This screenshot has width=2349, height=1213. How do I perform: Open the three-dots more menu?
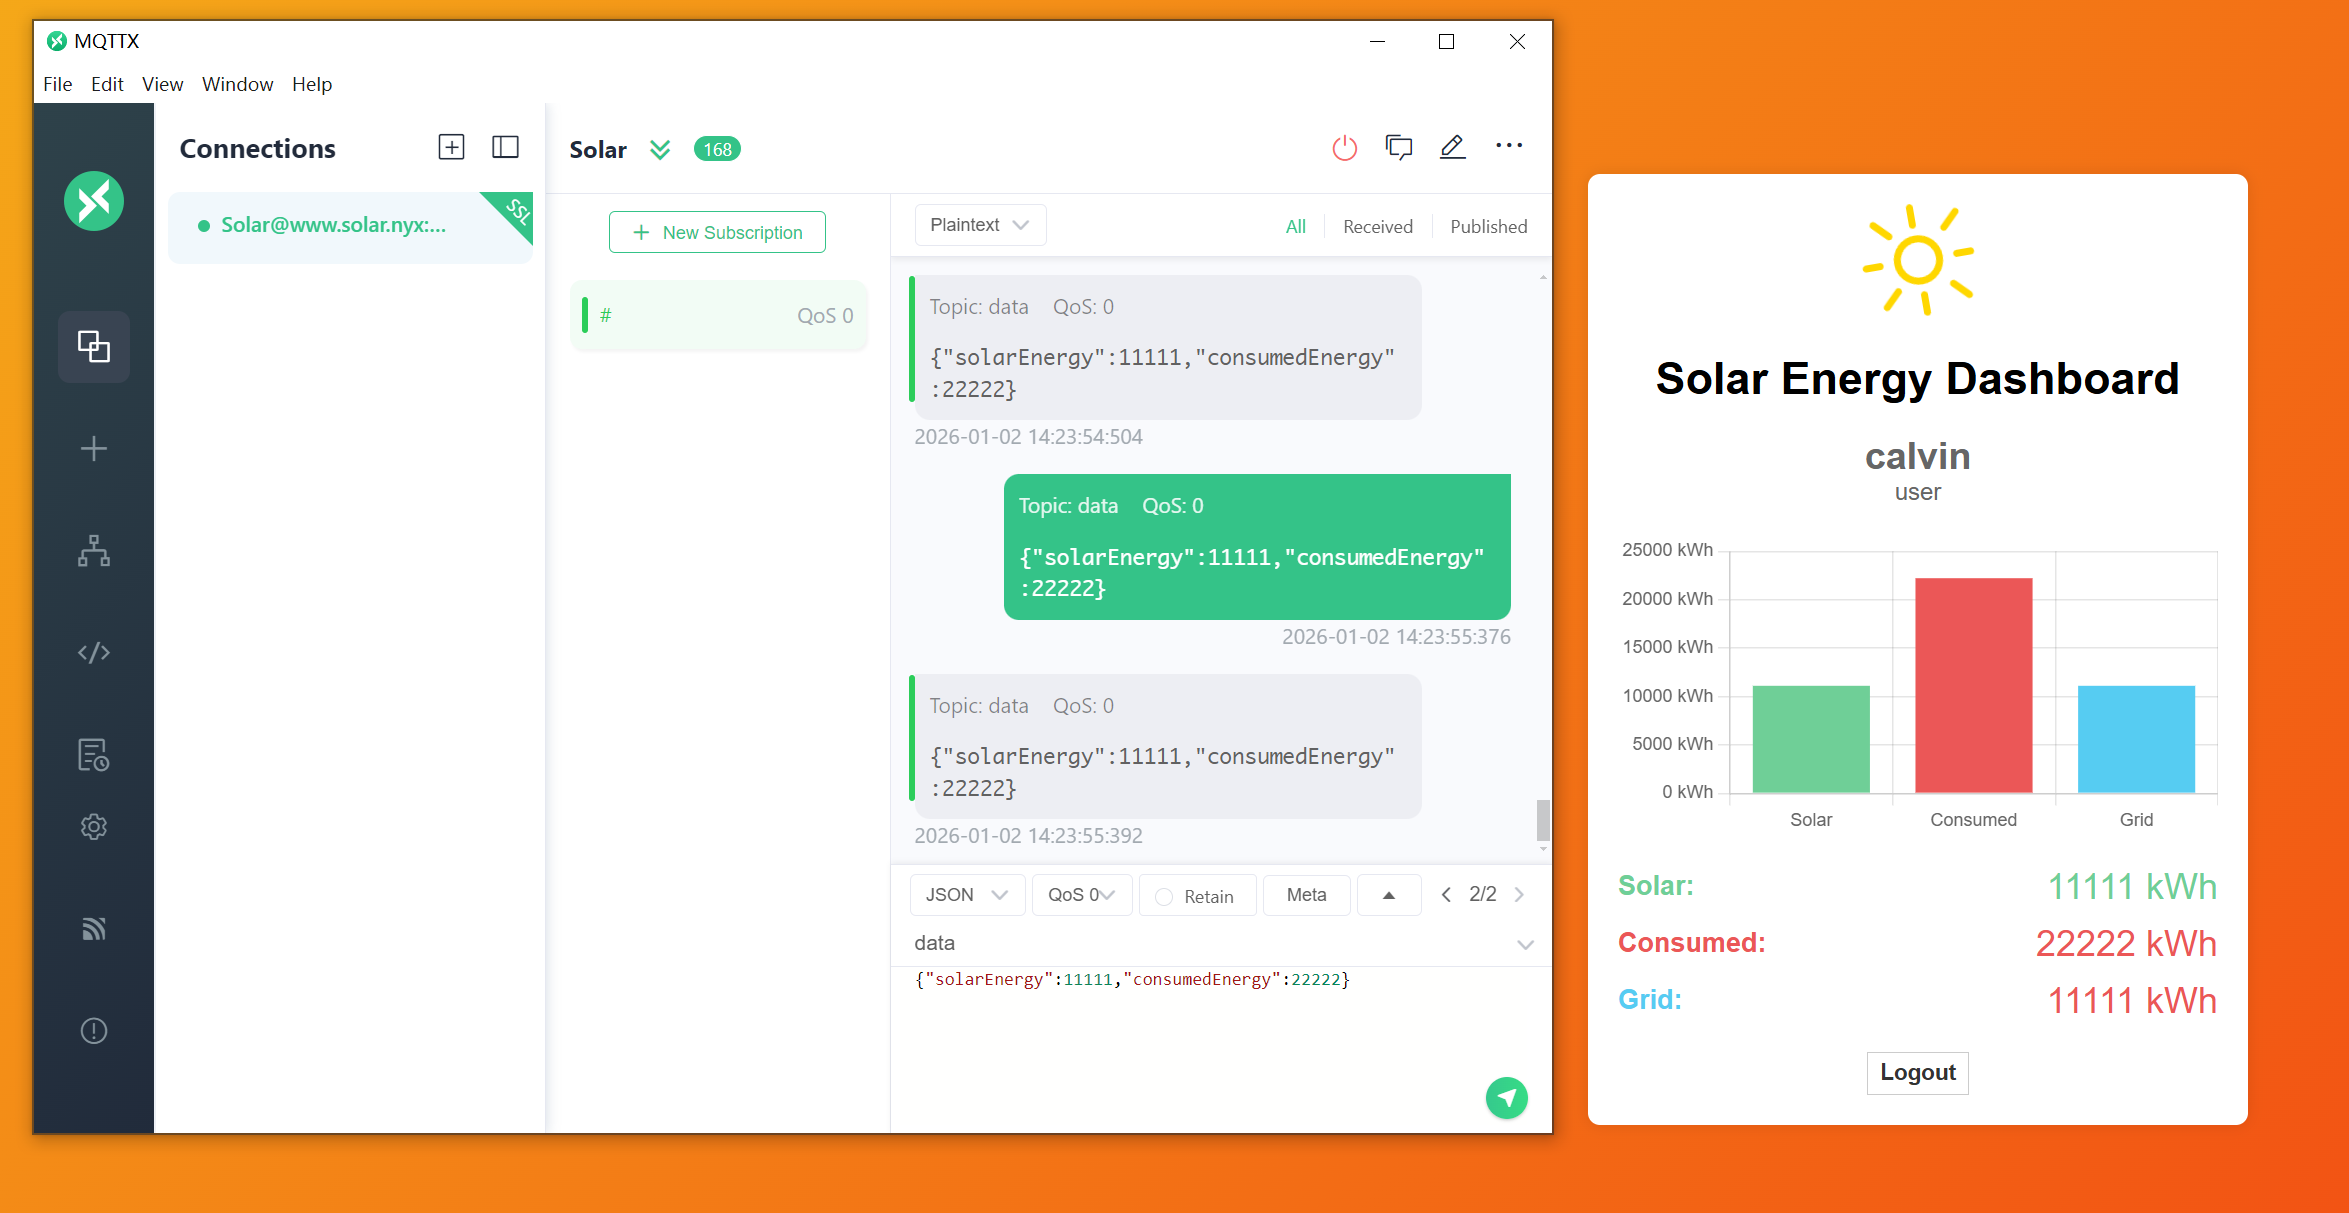1508,146
